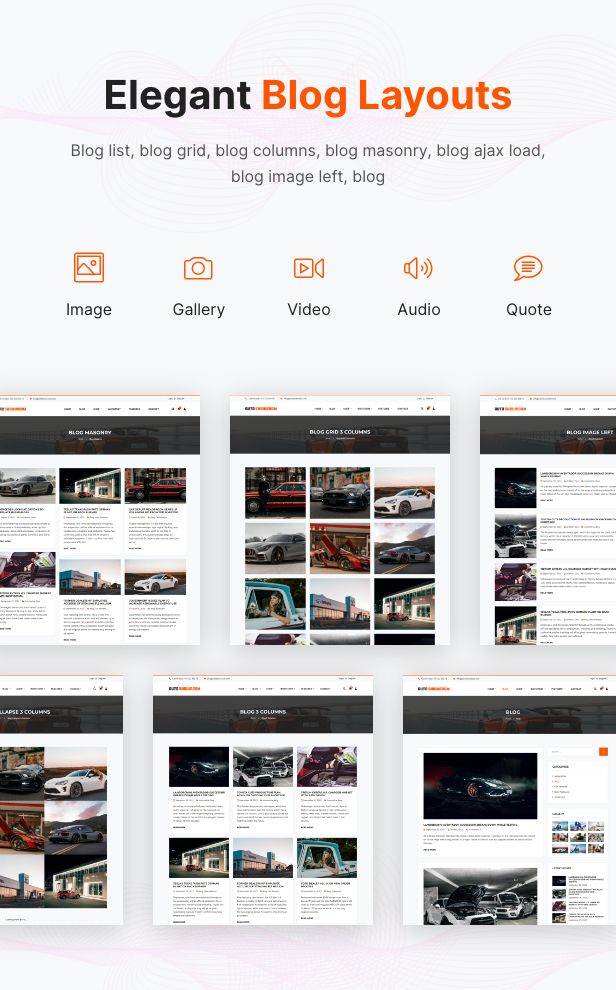
Task: Expand Features dropdown in Blog 3 Columns header
Action: [x=308, y=689]
